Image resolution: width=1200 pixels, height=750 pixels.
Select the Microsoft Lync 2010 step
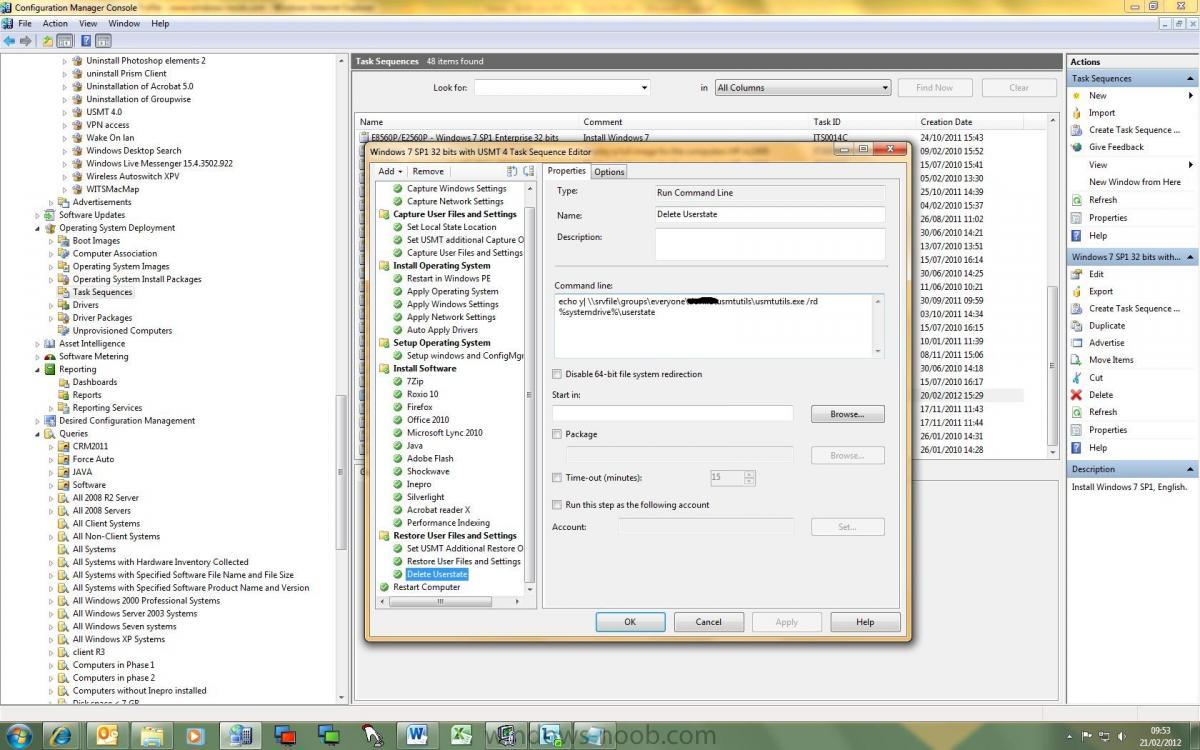[444, 433]
